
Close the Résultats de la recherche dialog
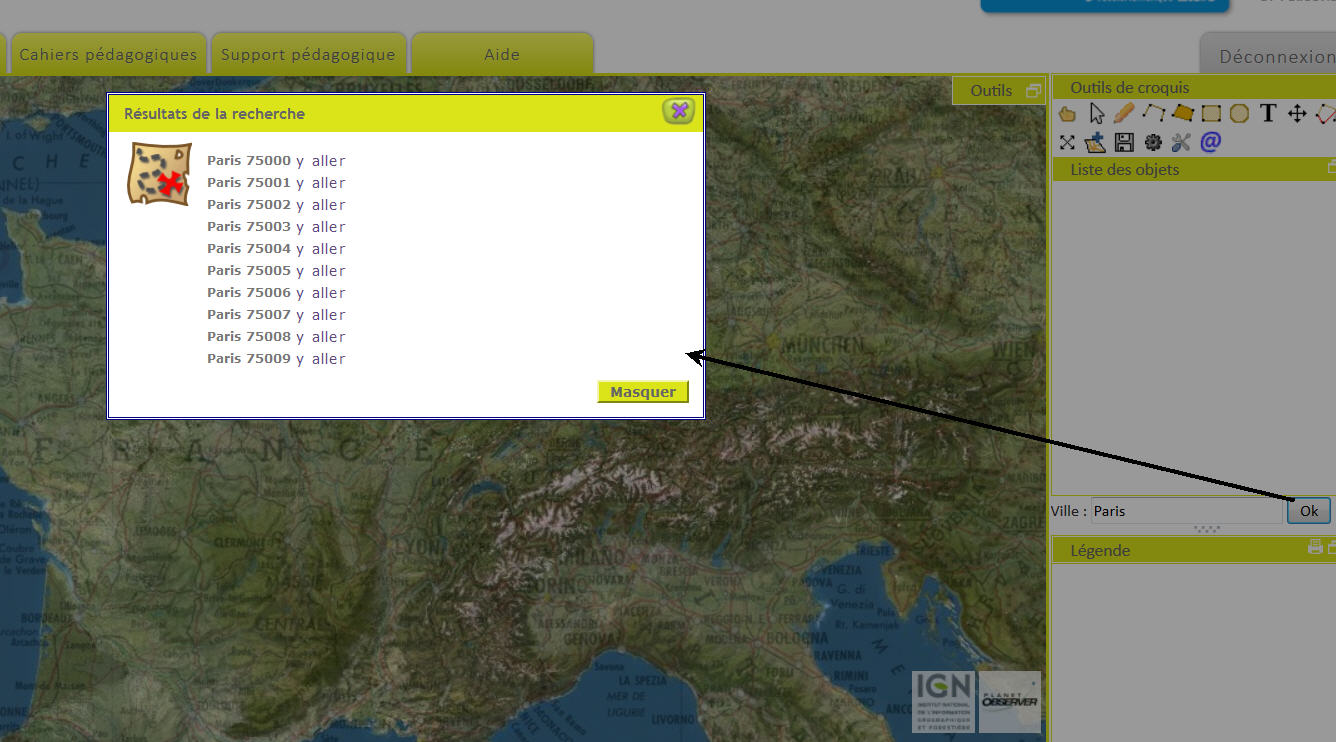[x=679, y=111]
